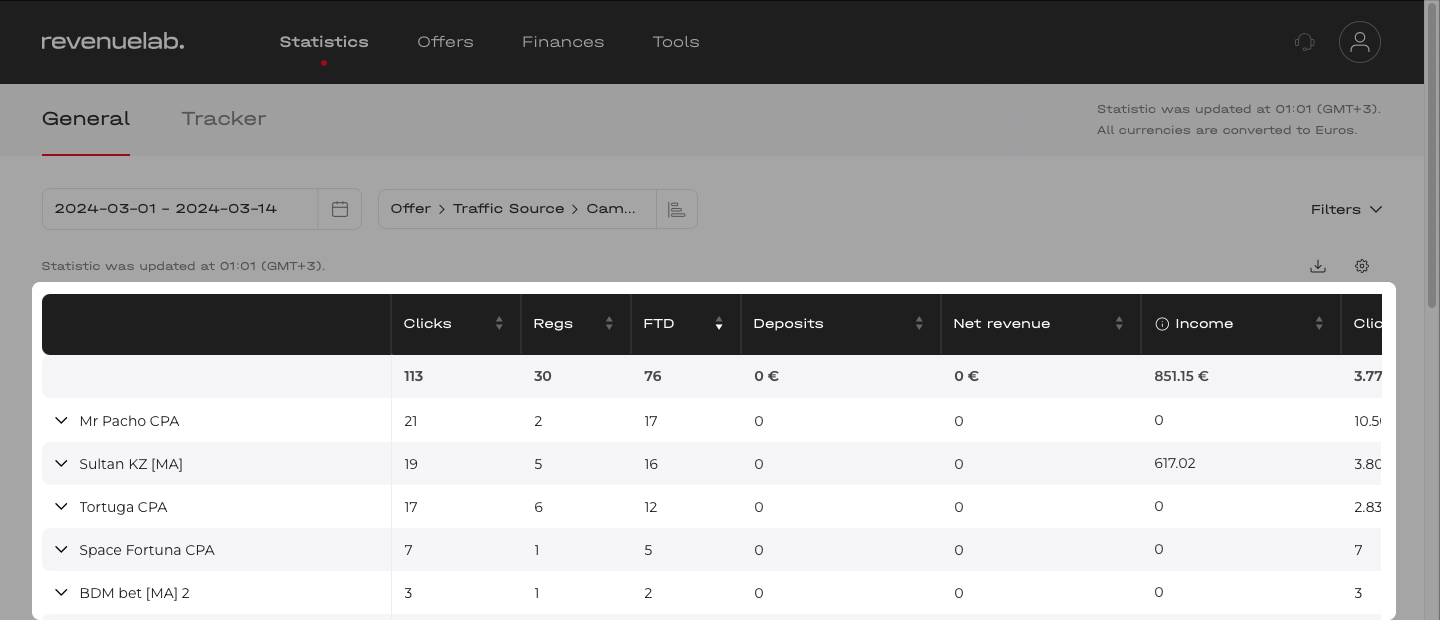Click the date range field 2024-03-01 to 2024-03-14
Viewport: 1440px width, 620px height.
[165, 208]
